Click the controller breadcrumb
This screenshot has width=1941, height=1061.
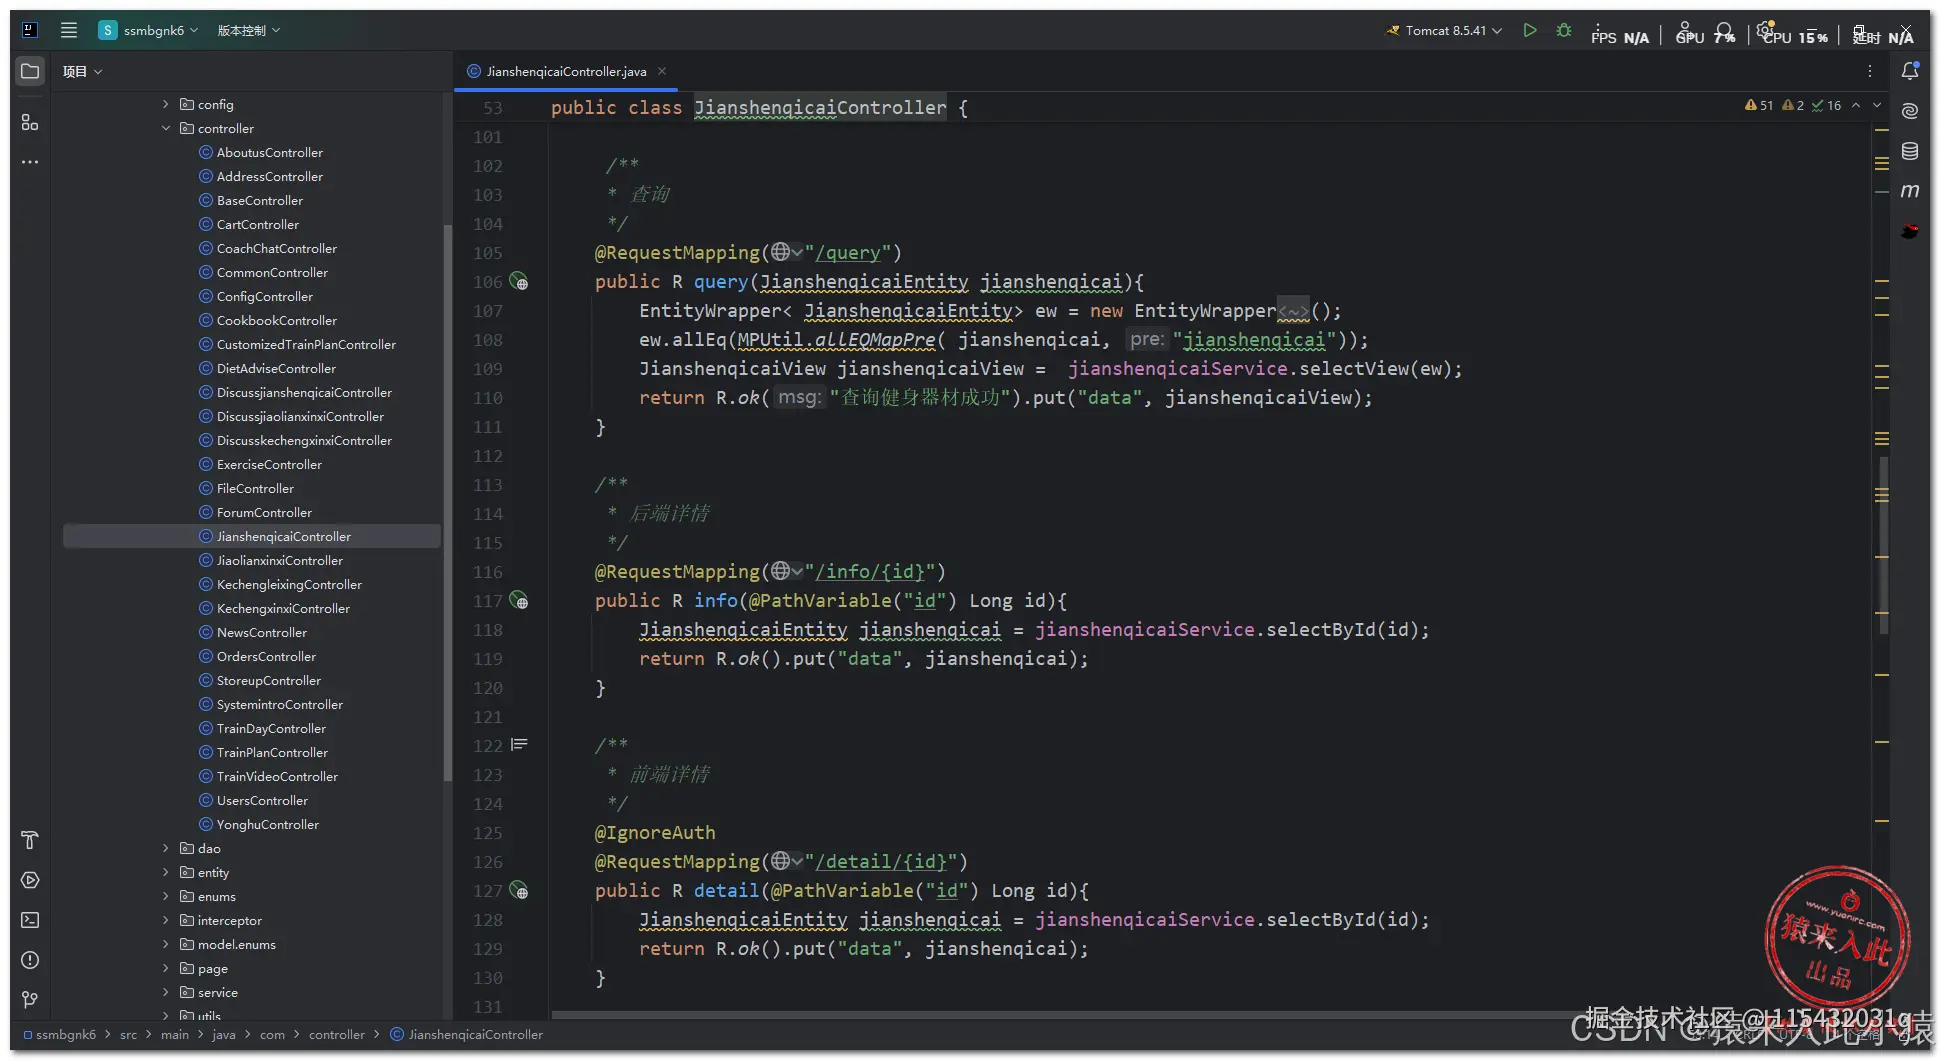337,1034
